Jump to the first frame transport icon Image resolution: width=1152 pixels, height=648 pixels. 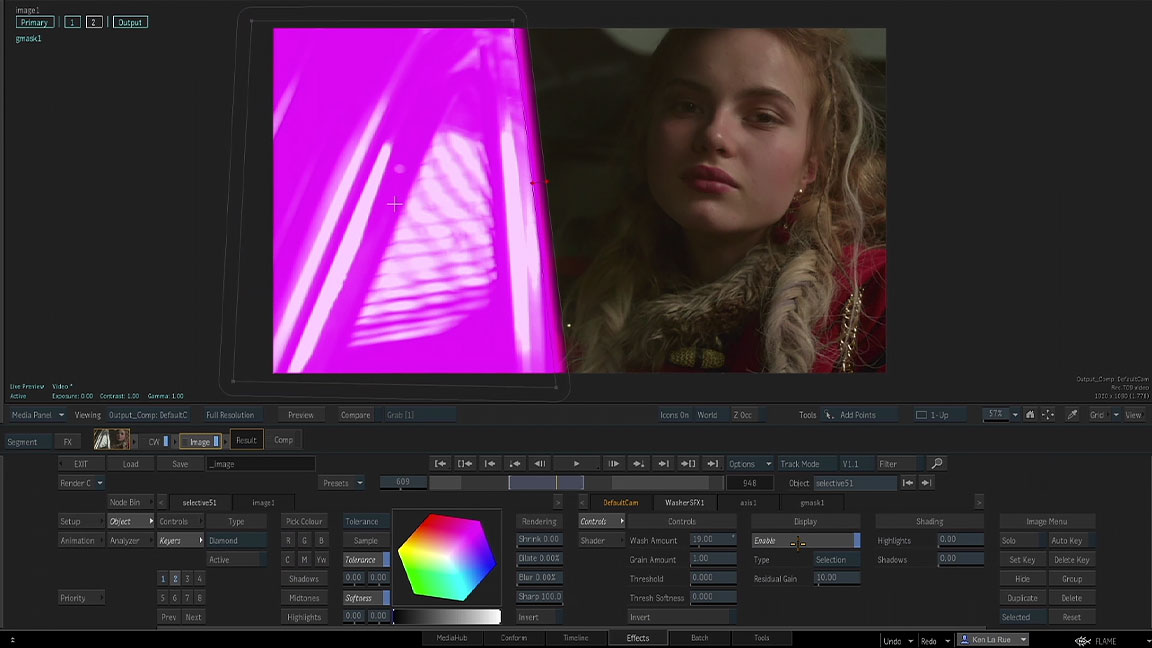(x=440, y=464)
